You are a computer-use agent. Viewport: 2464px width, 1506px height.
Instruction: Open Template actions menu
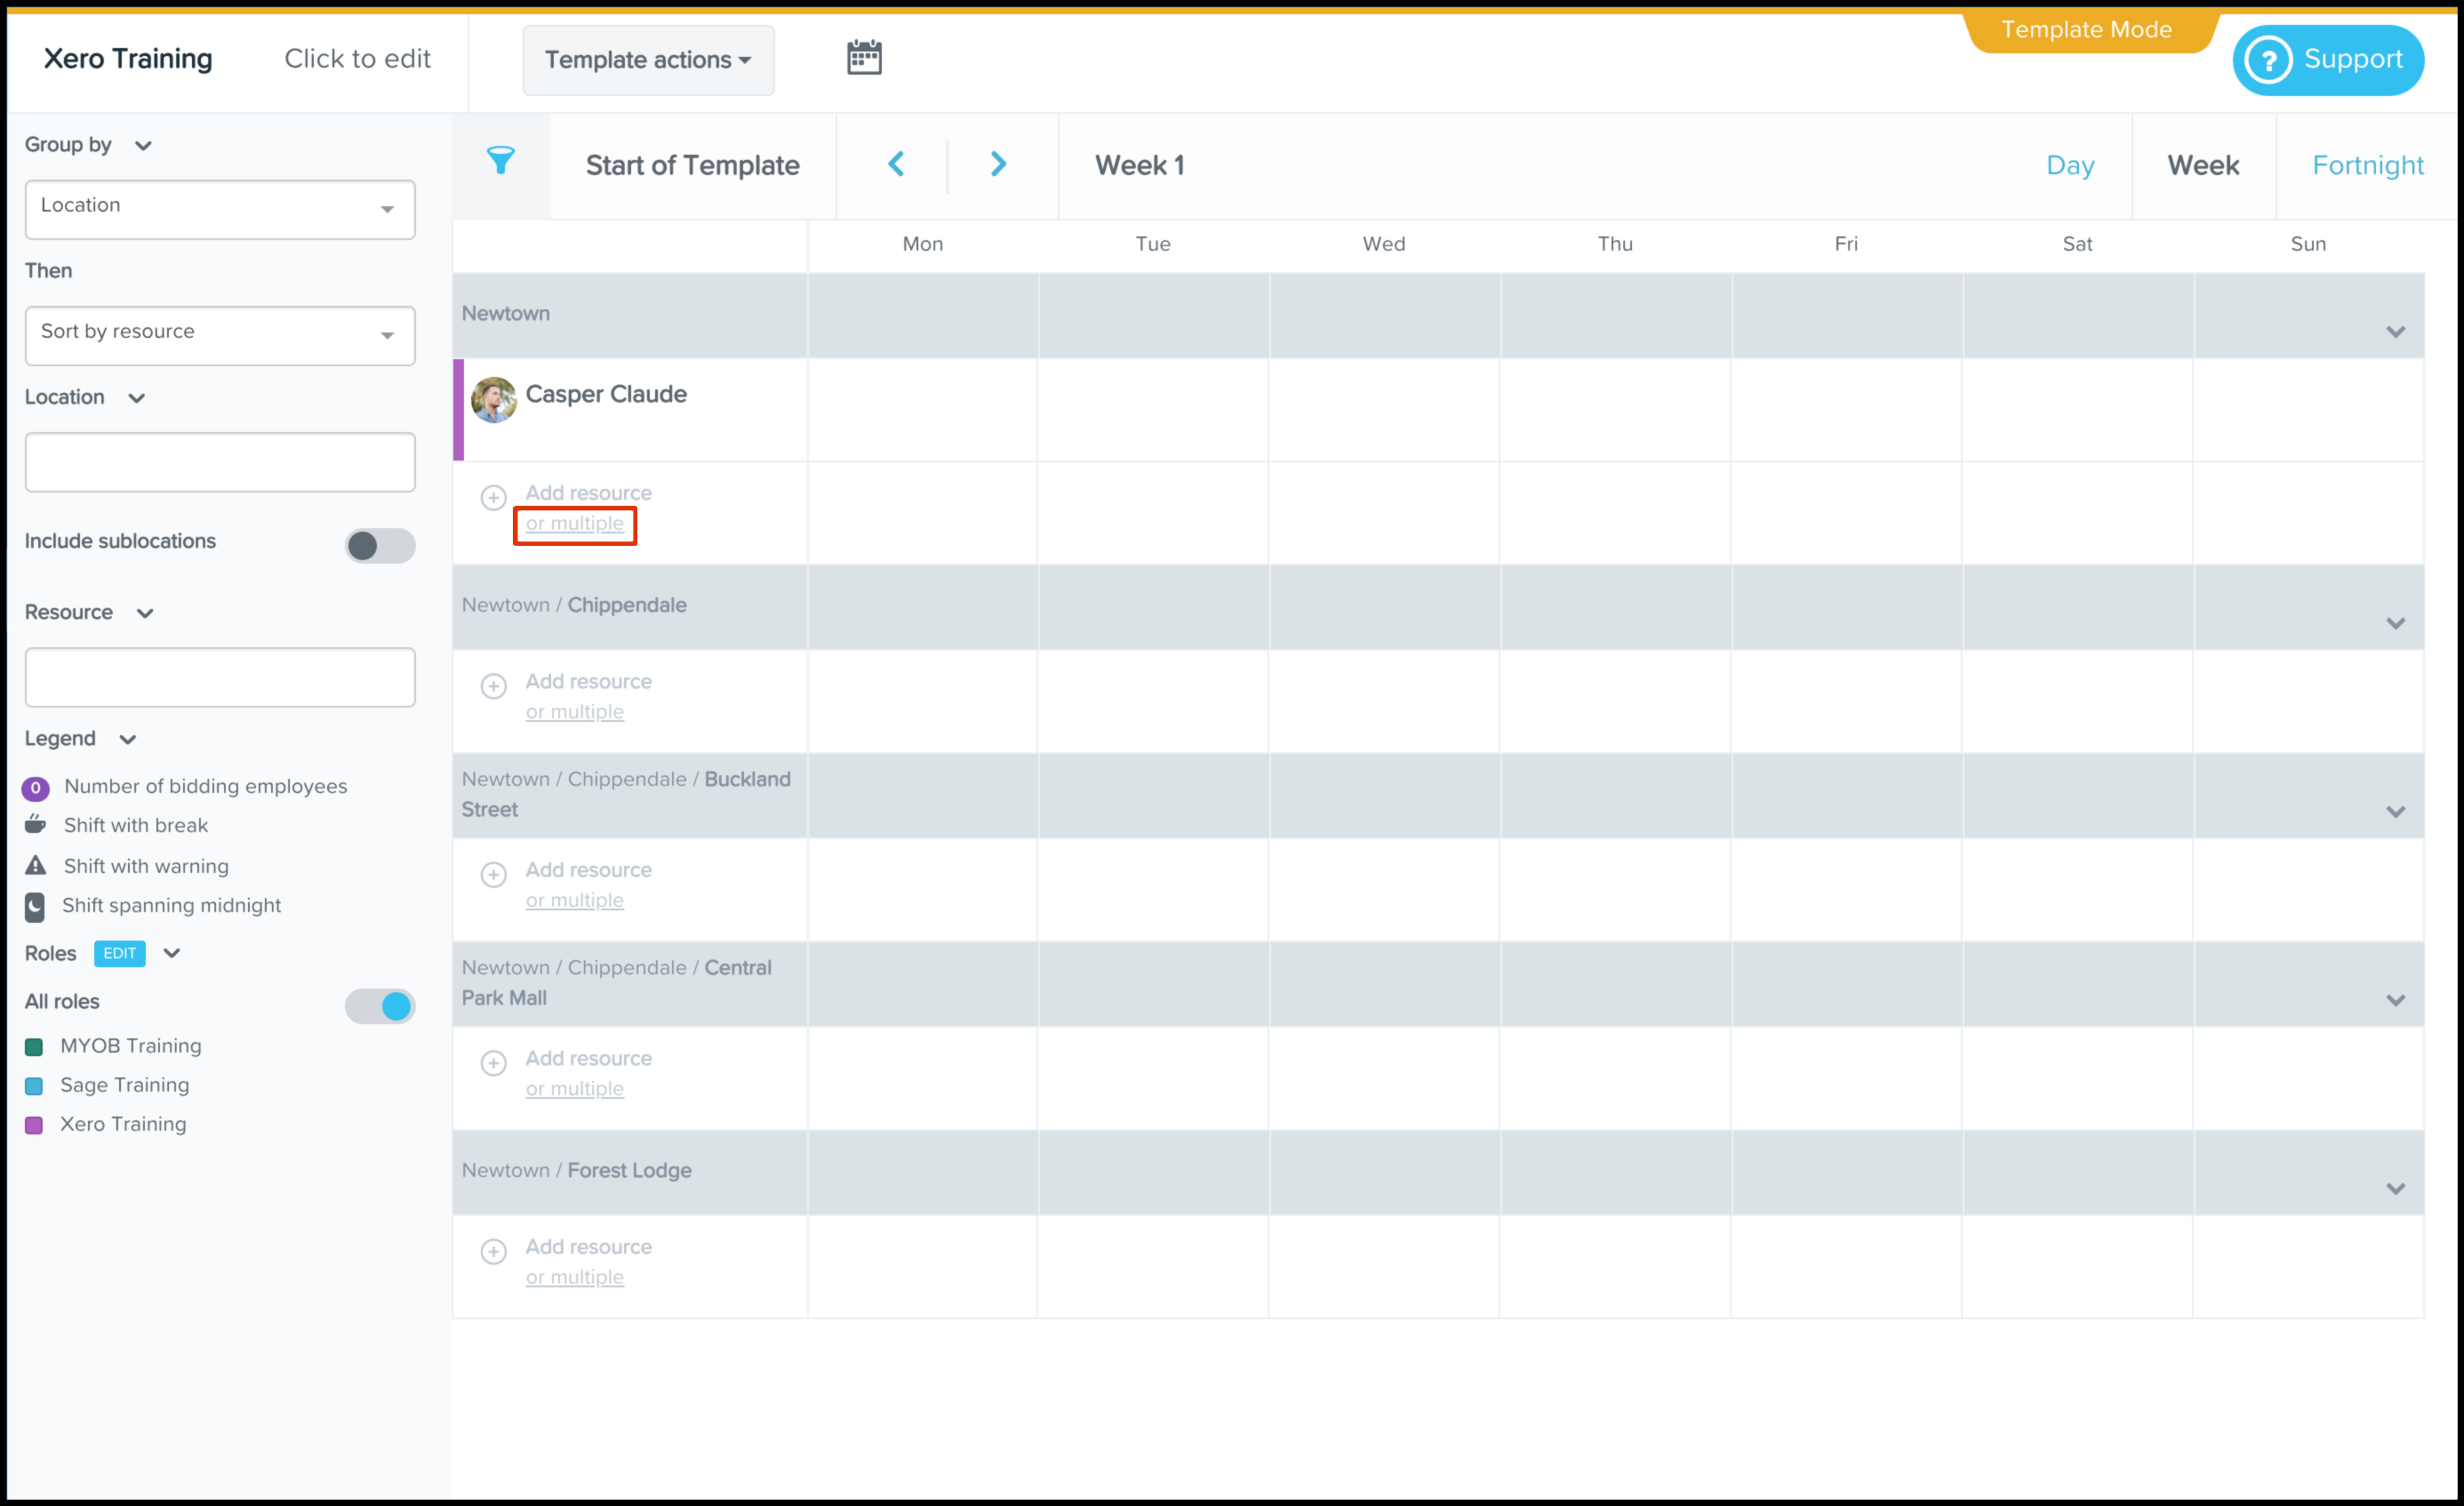click(x=647, y=60)
